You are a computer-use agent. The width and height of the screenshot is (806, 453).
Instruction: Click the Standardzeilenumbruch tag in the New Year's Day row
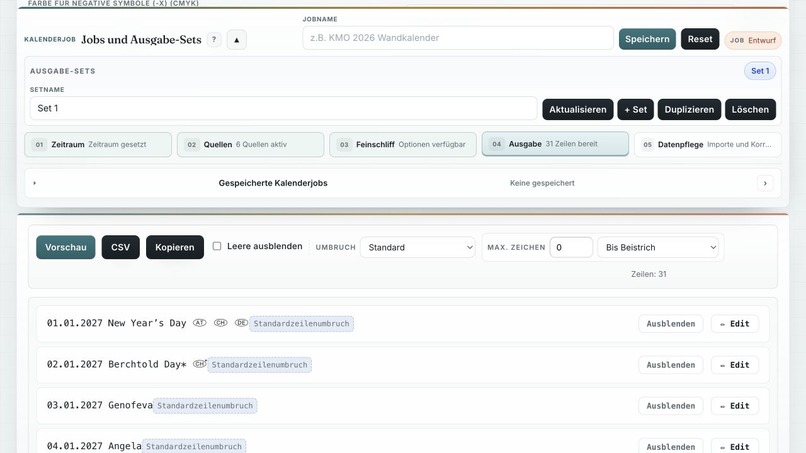coord(301,323)
